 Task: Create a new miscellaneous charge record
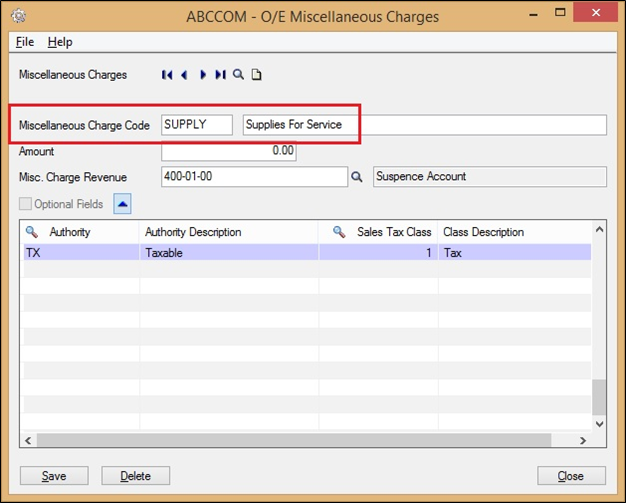point(256,74)
